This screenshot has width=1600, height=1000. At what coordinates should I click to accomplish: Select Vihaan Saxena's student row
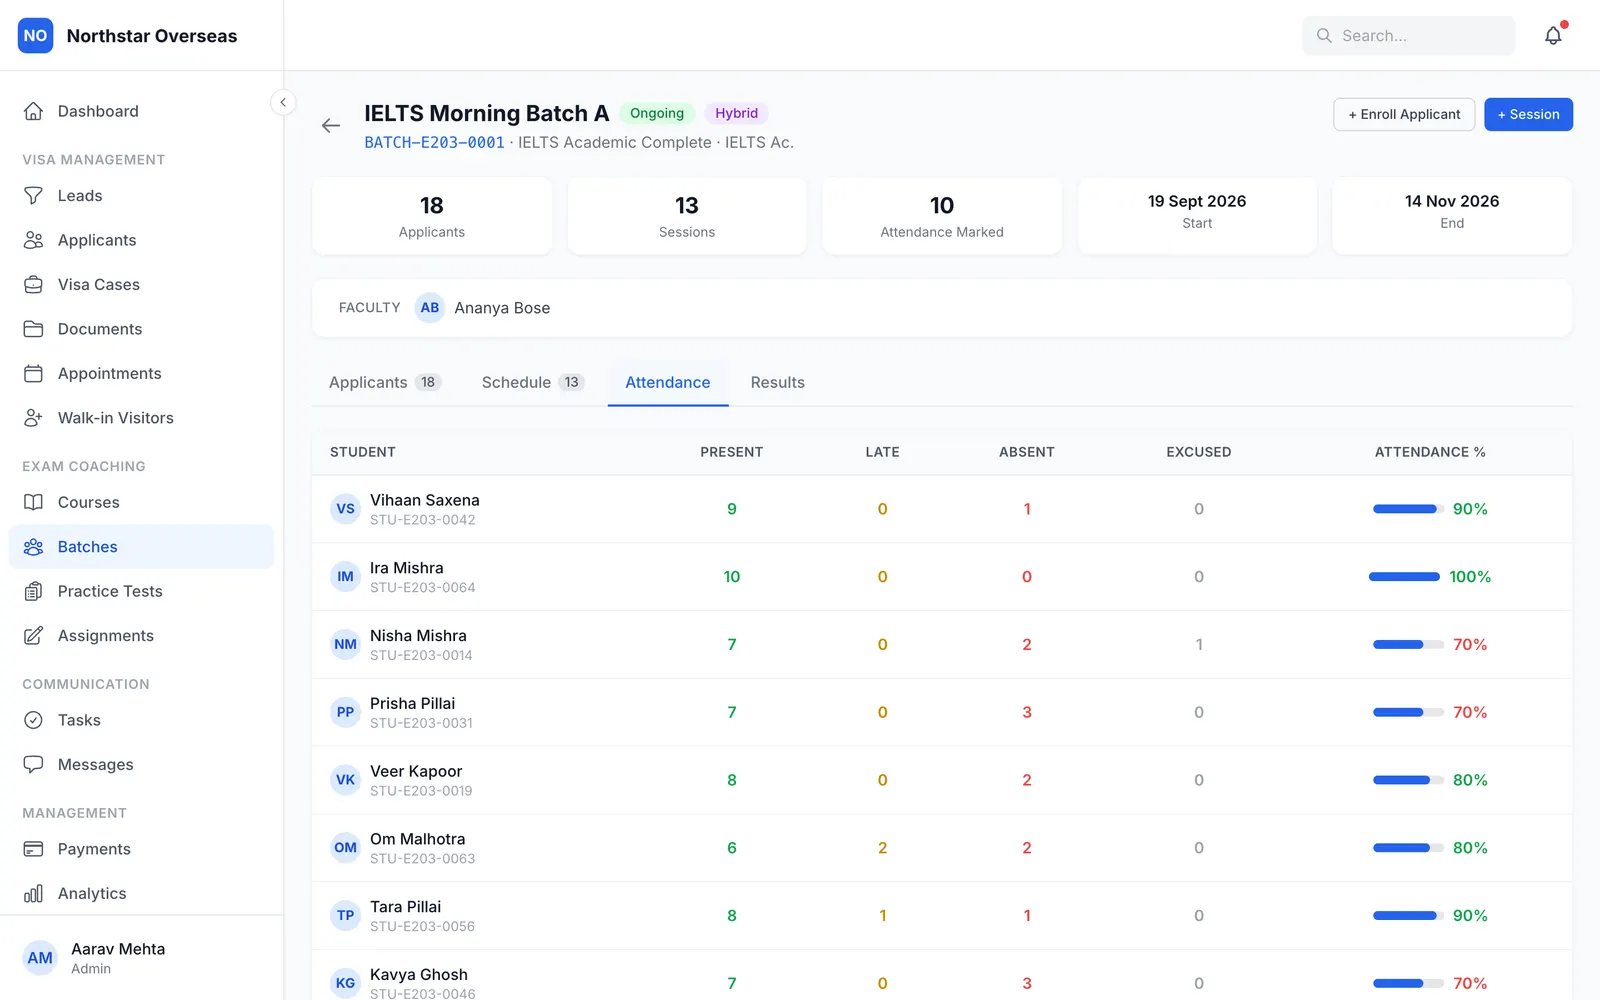coord(942,509)
